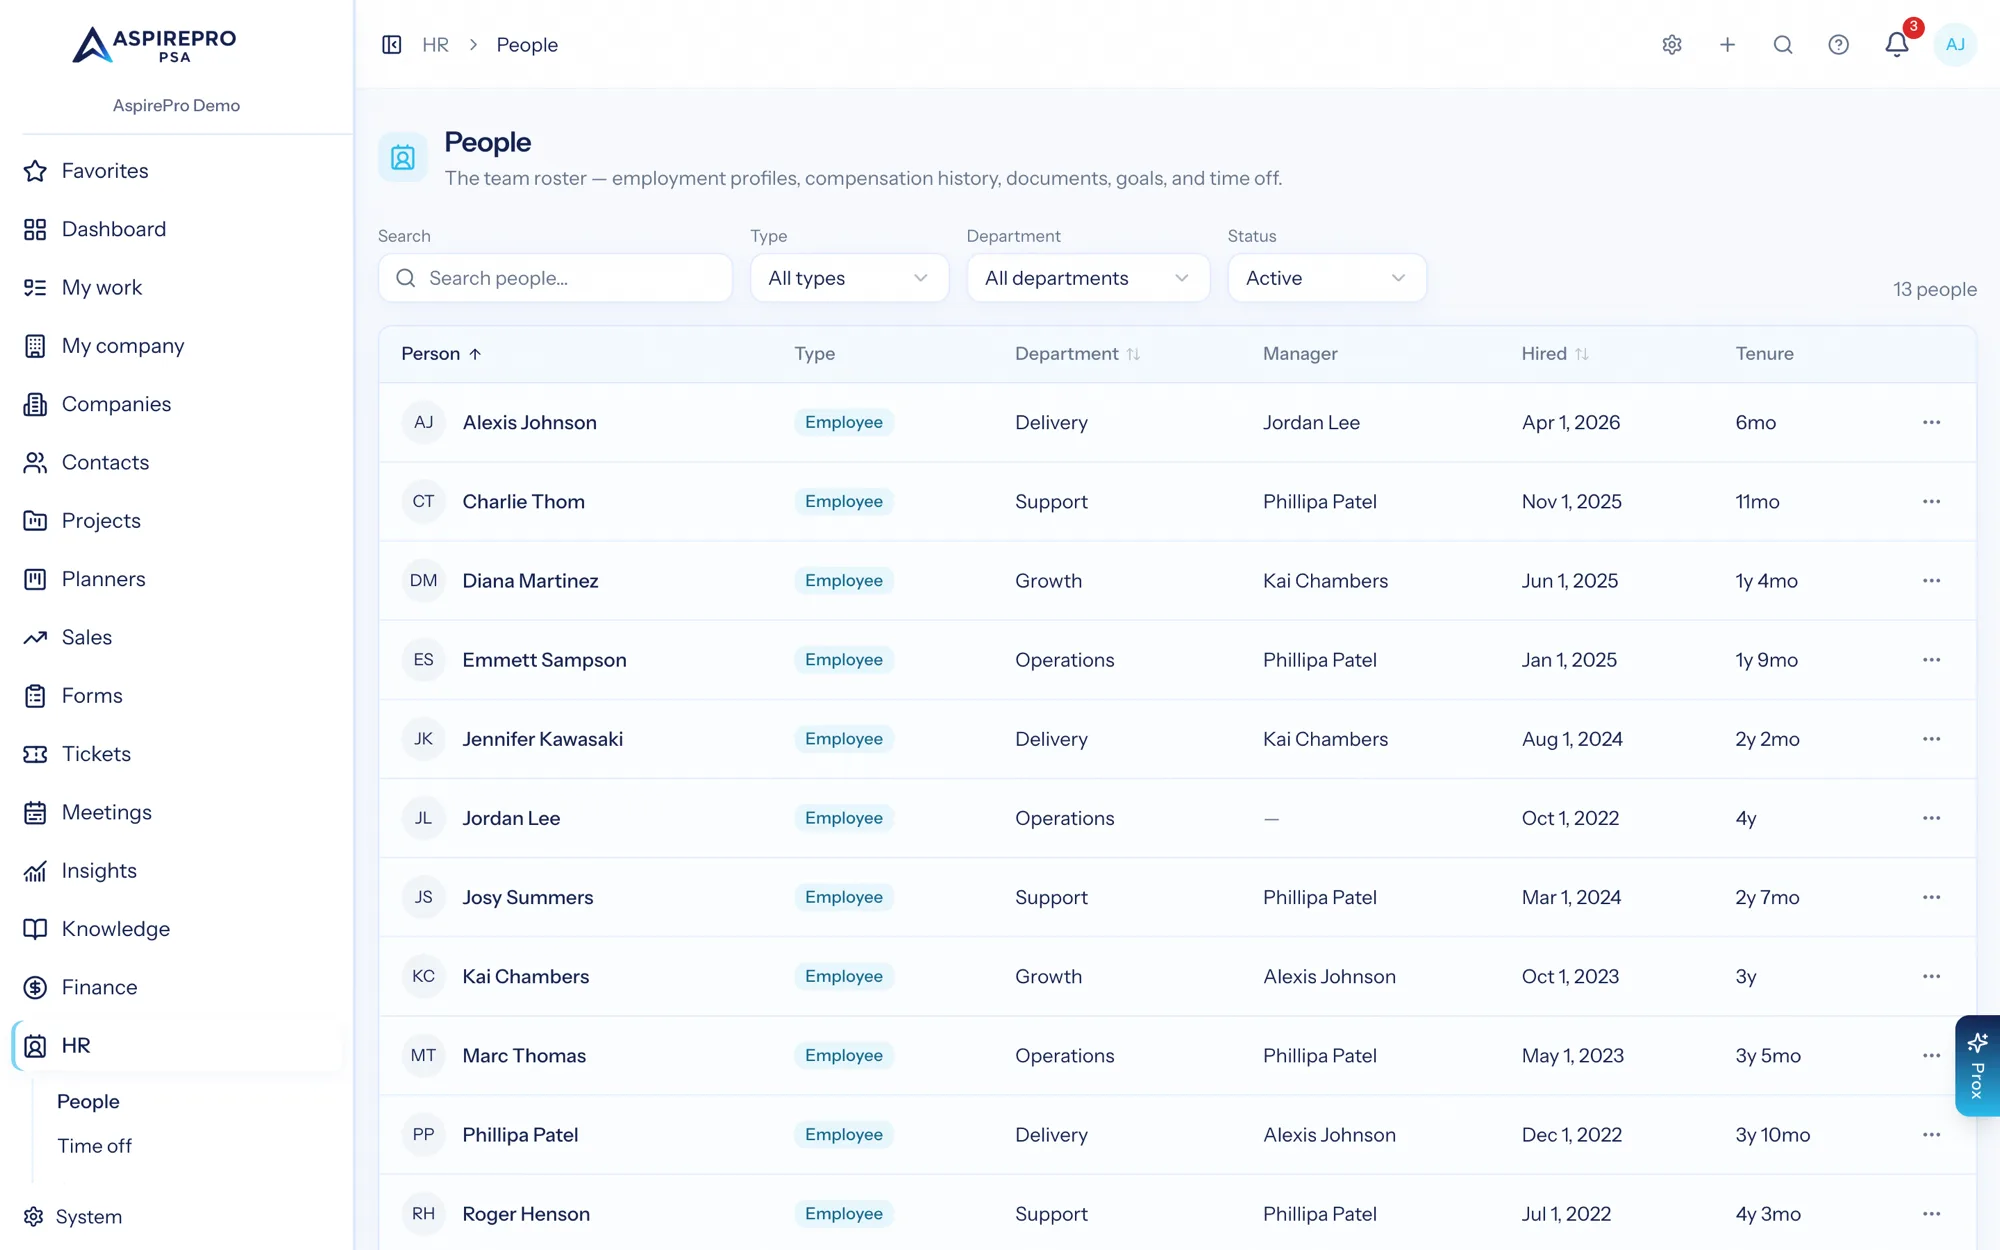The height and width of the screenshot is (1250, 2000).
Task: Focus the Search people field
Action: [555, 278]
